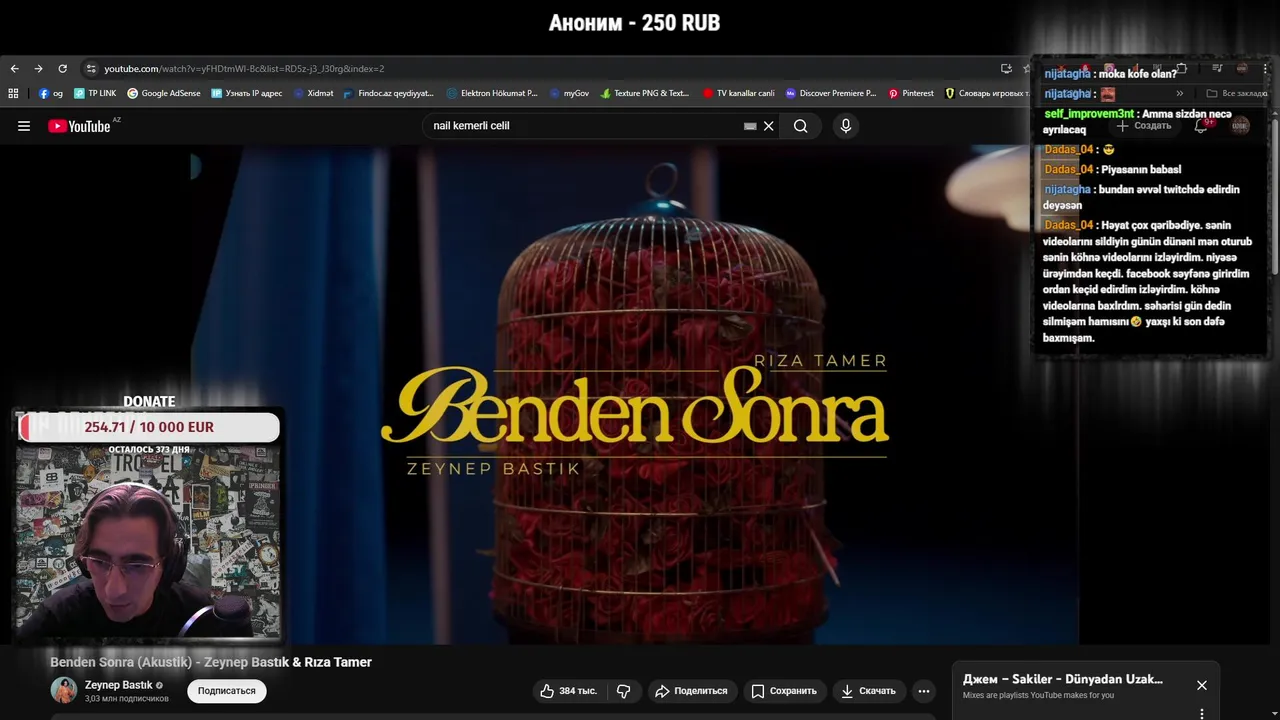Open the Все закладки bookmarks folder
Screen dimensions: 1280x720
(1237, 93)
